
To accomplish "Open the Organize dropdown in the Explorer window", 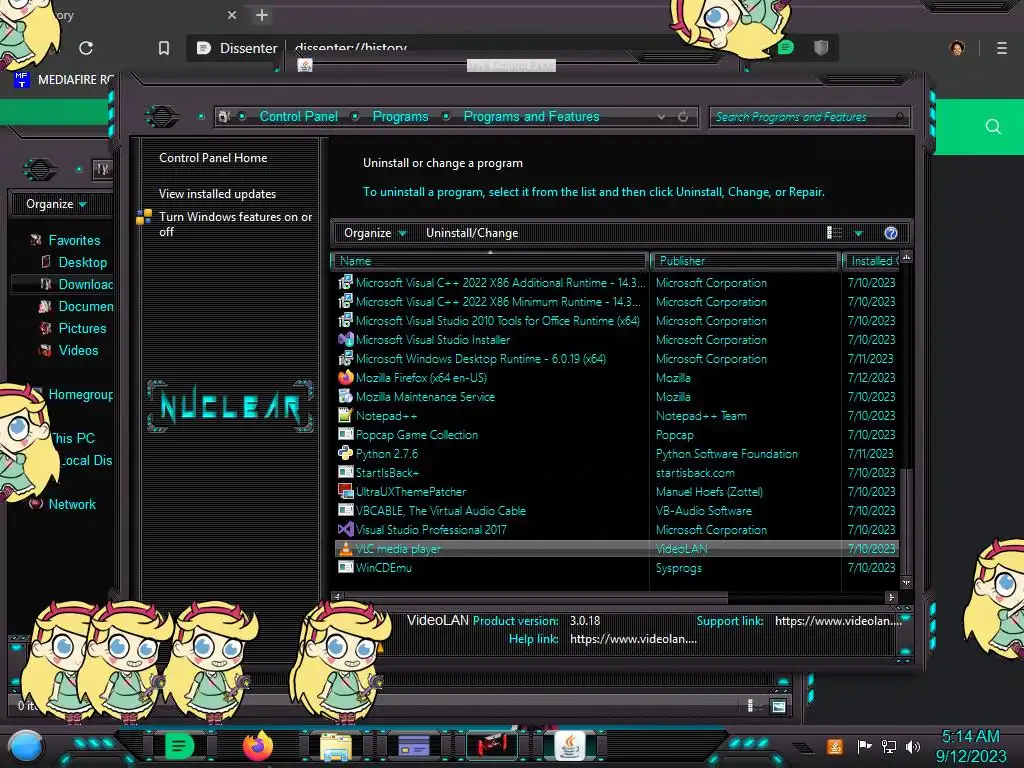I will (x=56, y=204).
